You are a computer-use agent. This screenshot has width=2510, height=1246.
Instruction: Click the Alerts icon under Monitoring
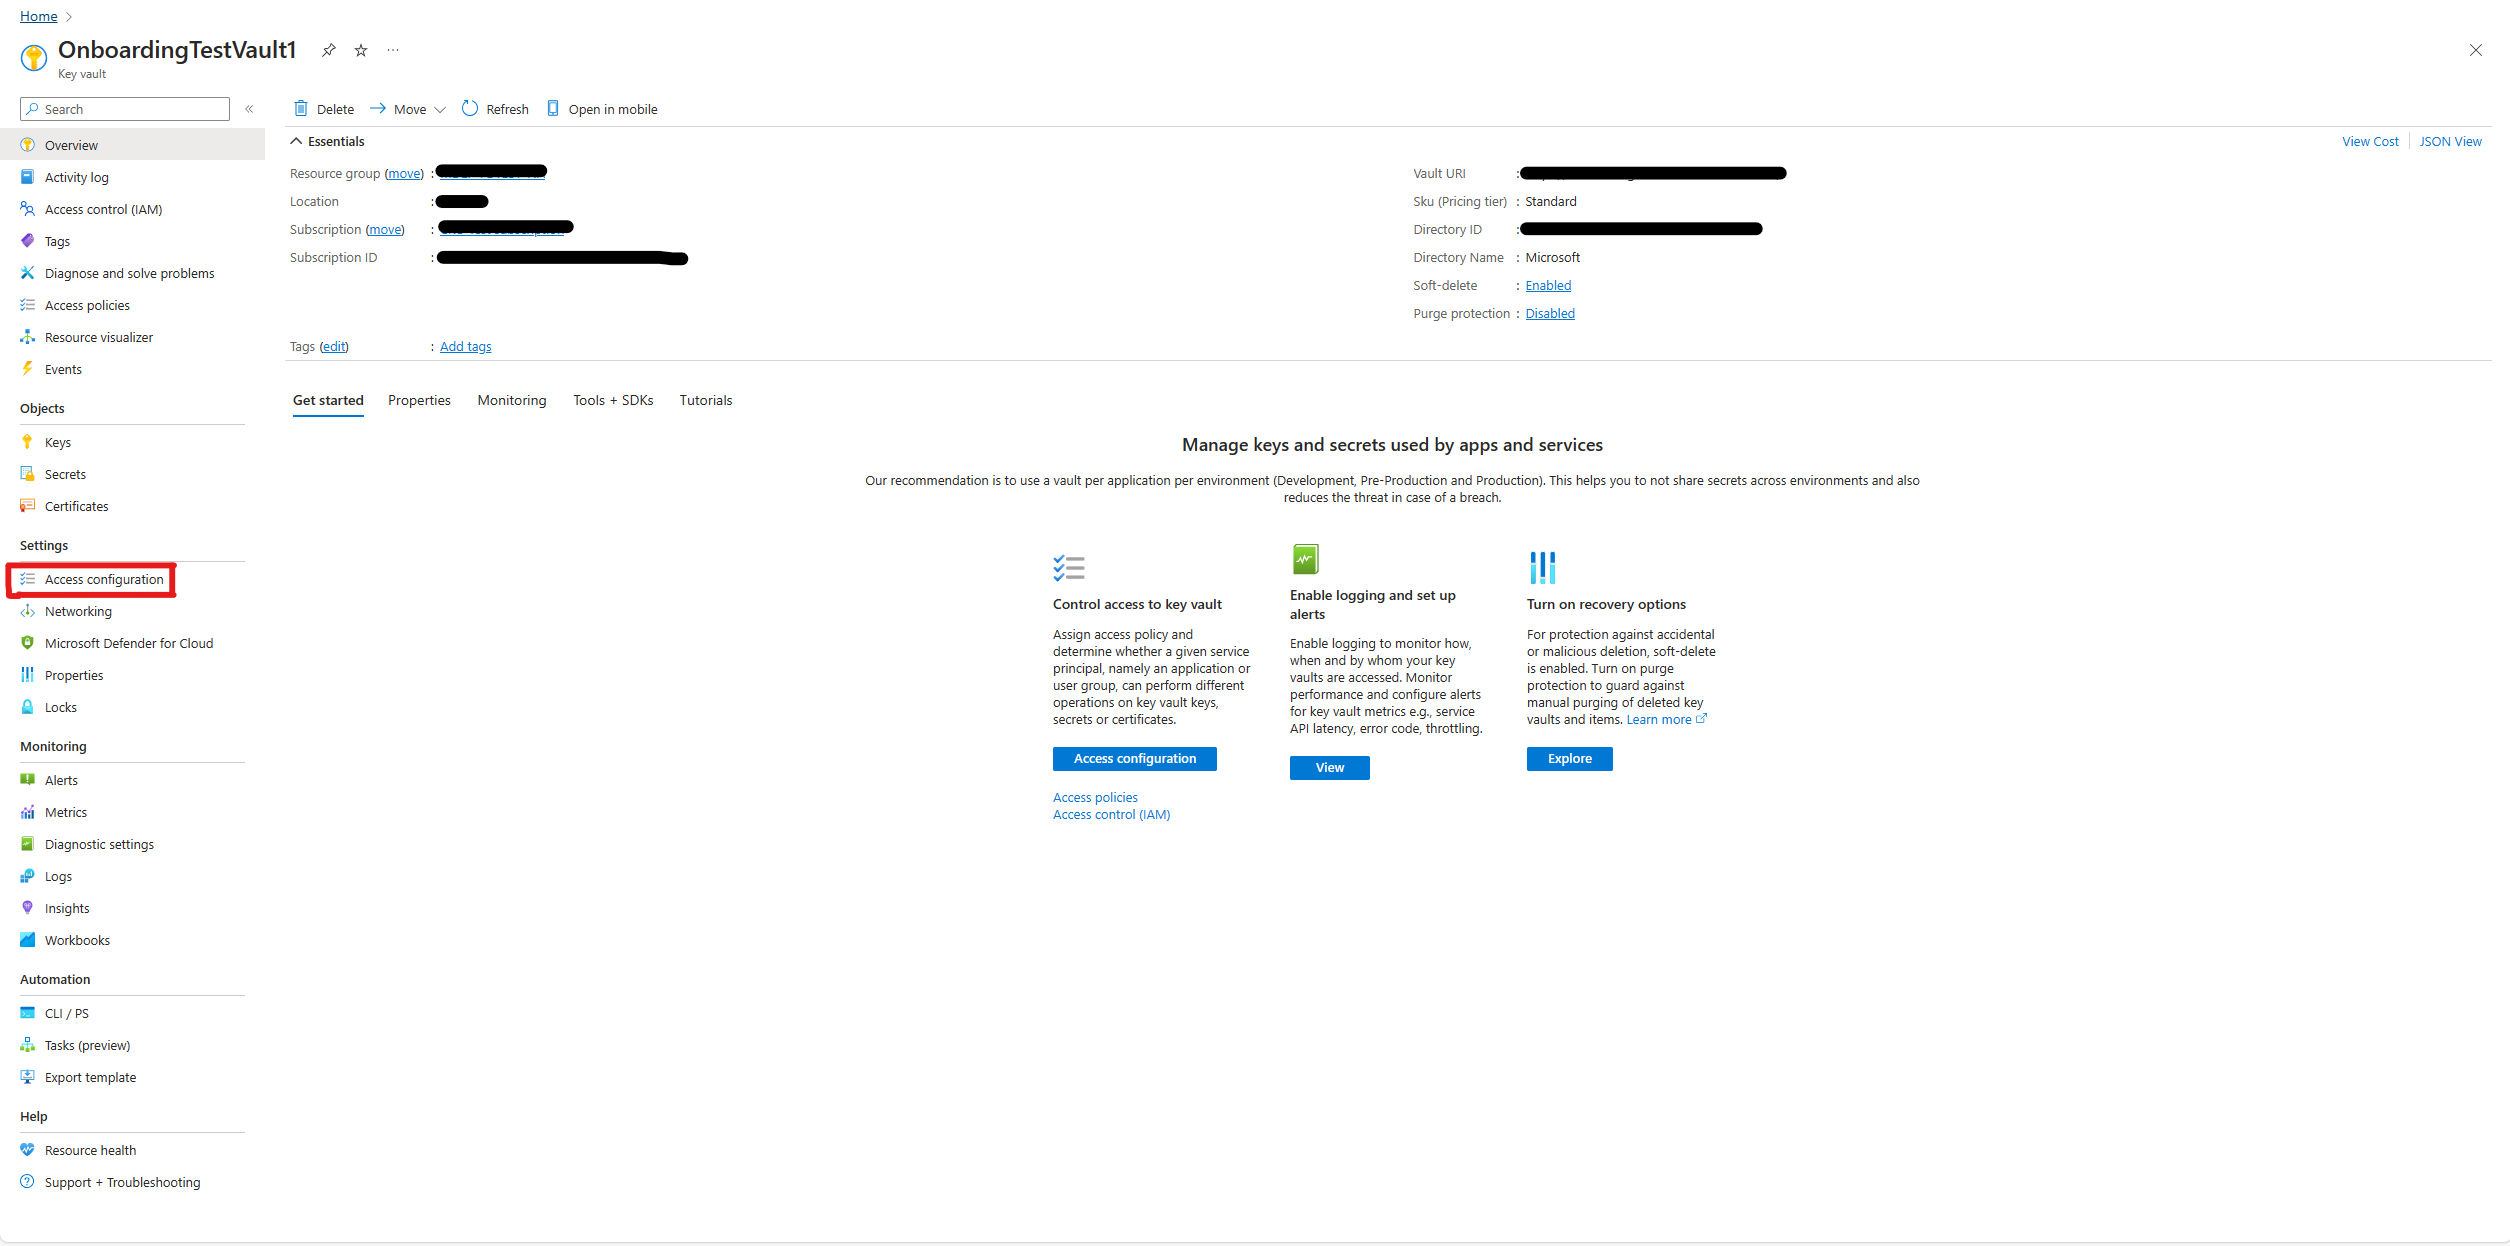[x=29, y=780]
